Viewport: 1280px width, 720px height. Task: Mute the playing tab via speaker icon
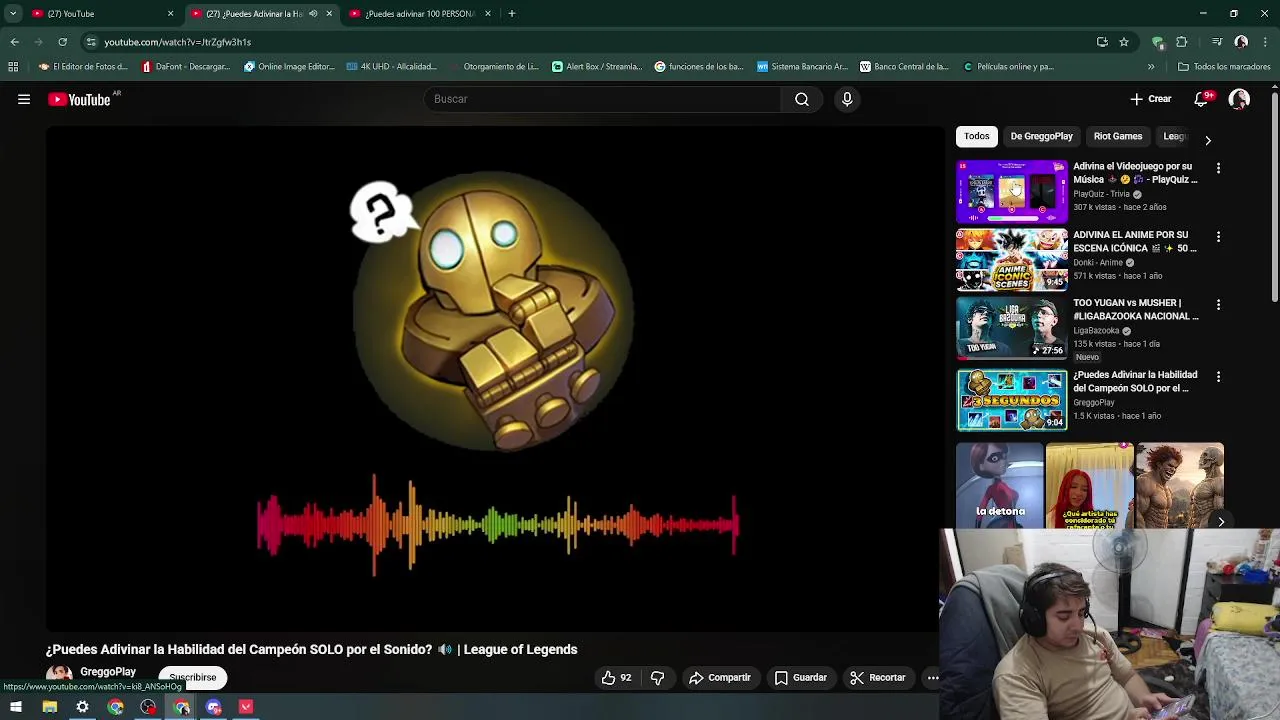coord(313,14)
